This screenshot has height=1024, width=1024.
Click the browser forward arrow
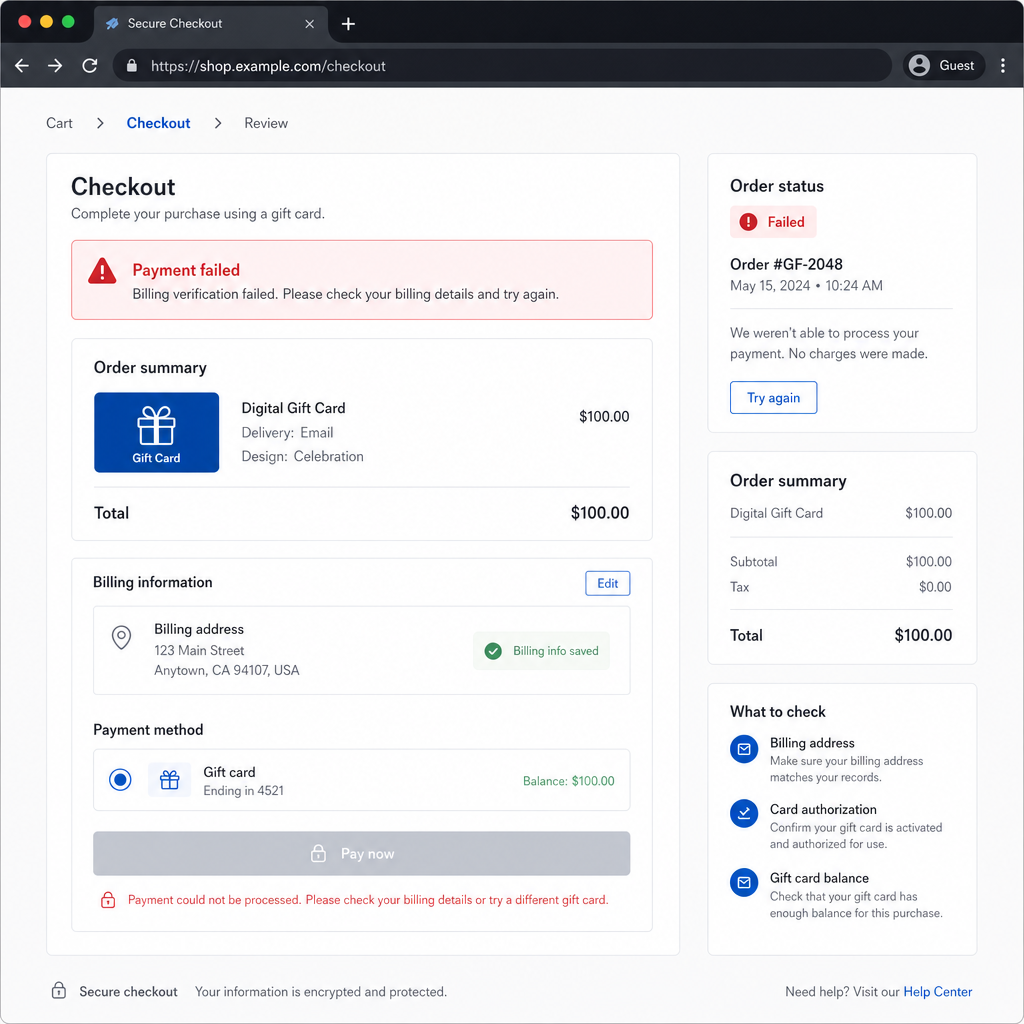pos(56,65)
